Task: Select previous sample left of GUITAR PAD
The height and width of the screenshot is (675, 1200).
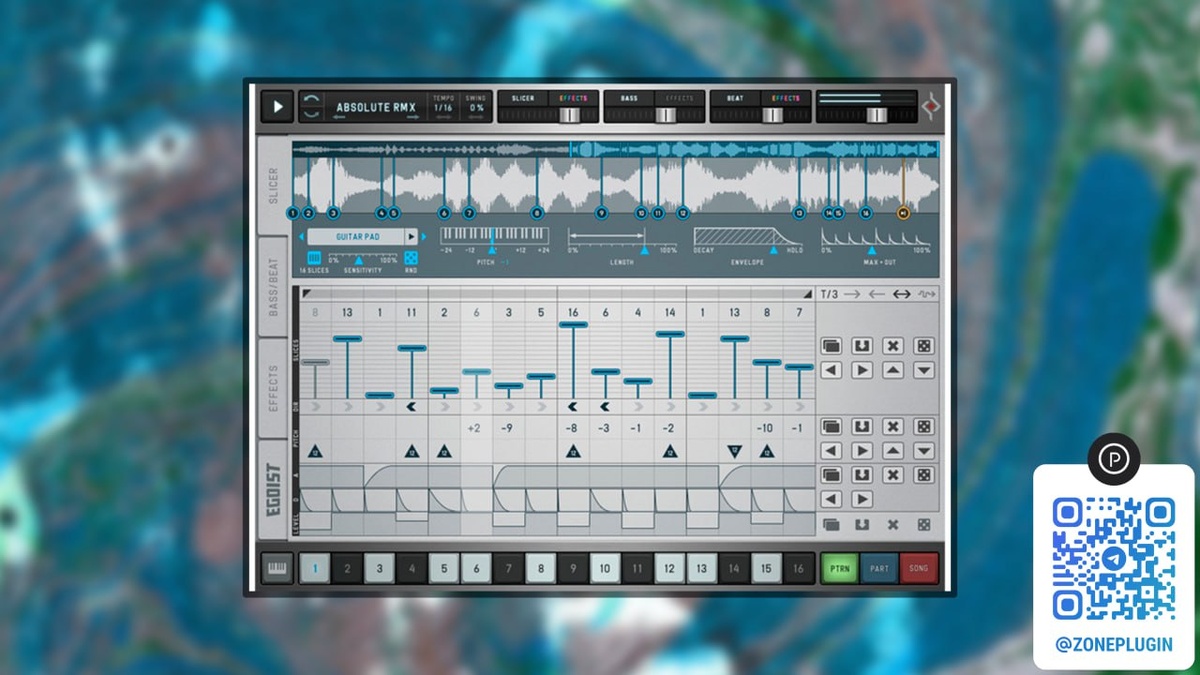Action: [x=301, y=237]
